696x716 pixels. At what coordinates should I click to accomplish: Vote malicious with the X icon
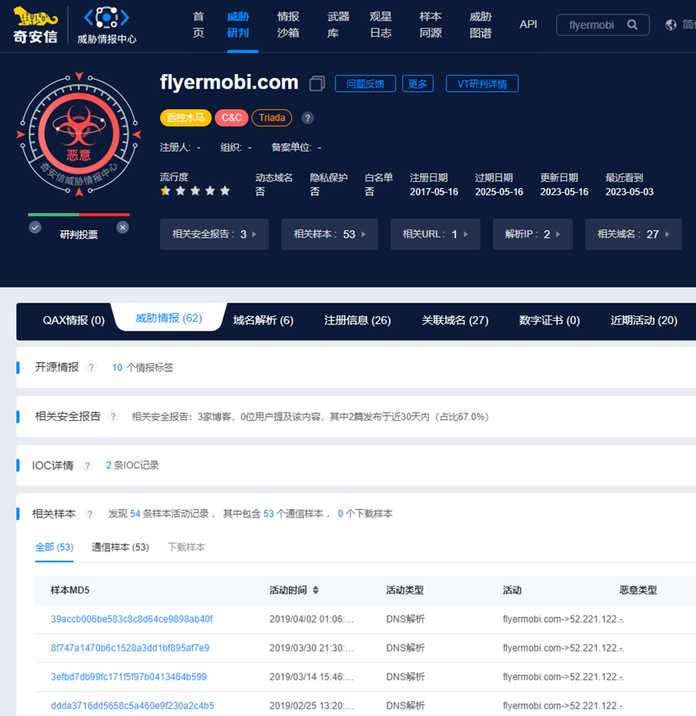(122, 227)
